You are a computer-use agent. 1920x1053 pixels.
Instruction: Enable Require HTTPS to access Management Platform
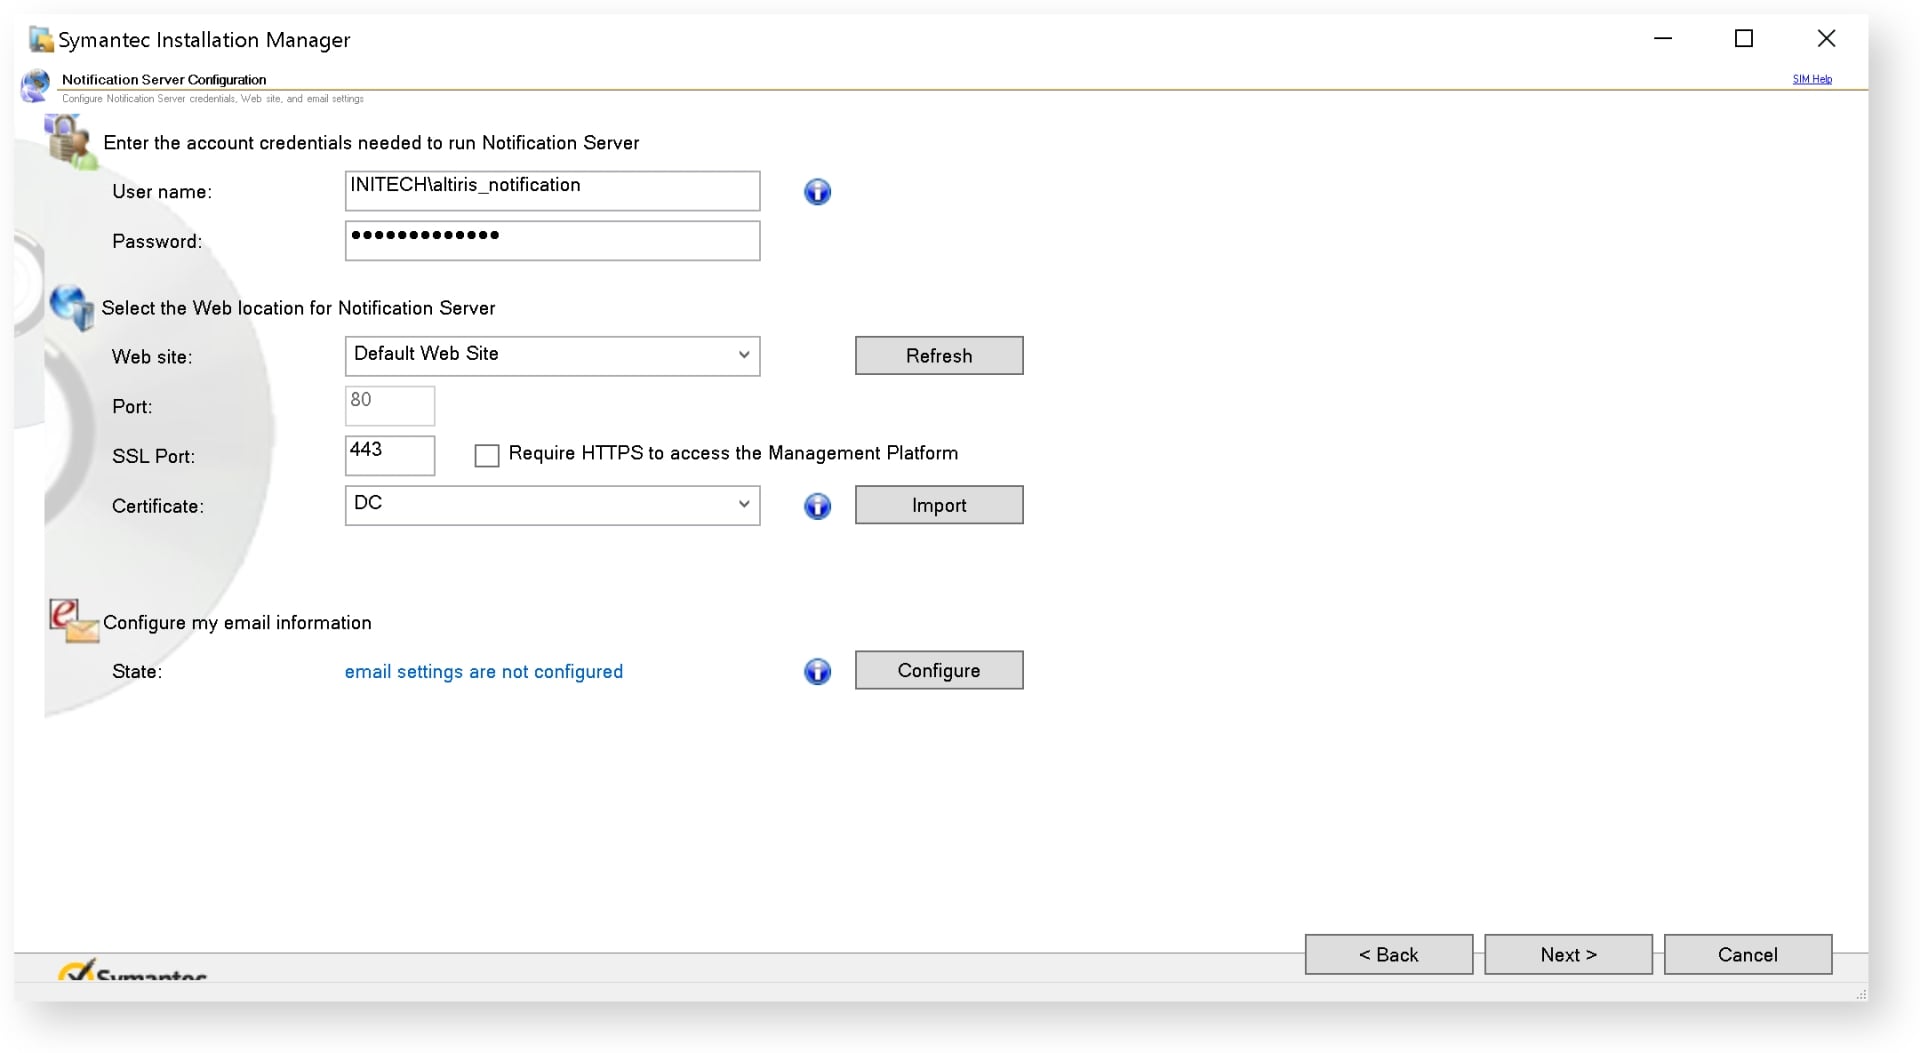point(487,455)
